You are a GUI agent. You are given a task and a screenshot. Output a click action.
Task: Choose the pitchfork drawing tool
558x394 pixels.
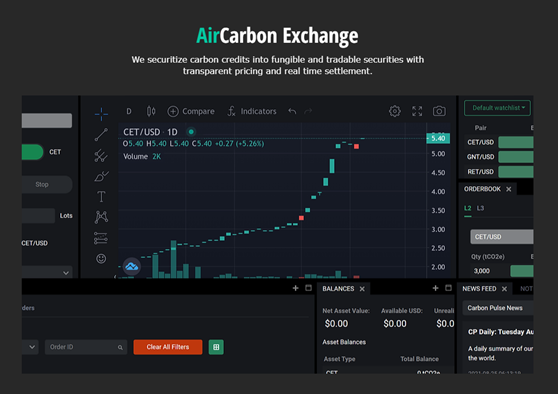pyautogui.click(x=101, y=156)
